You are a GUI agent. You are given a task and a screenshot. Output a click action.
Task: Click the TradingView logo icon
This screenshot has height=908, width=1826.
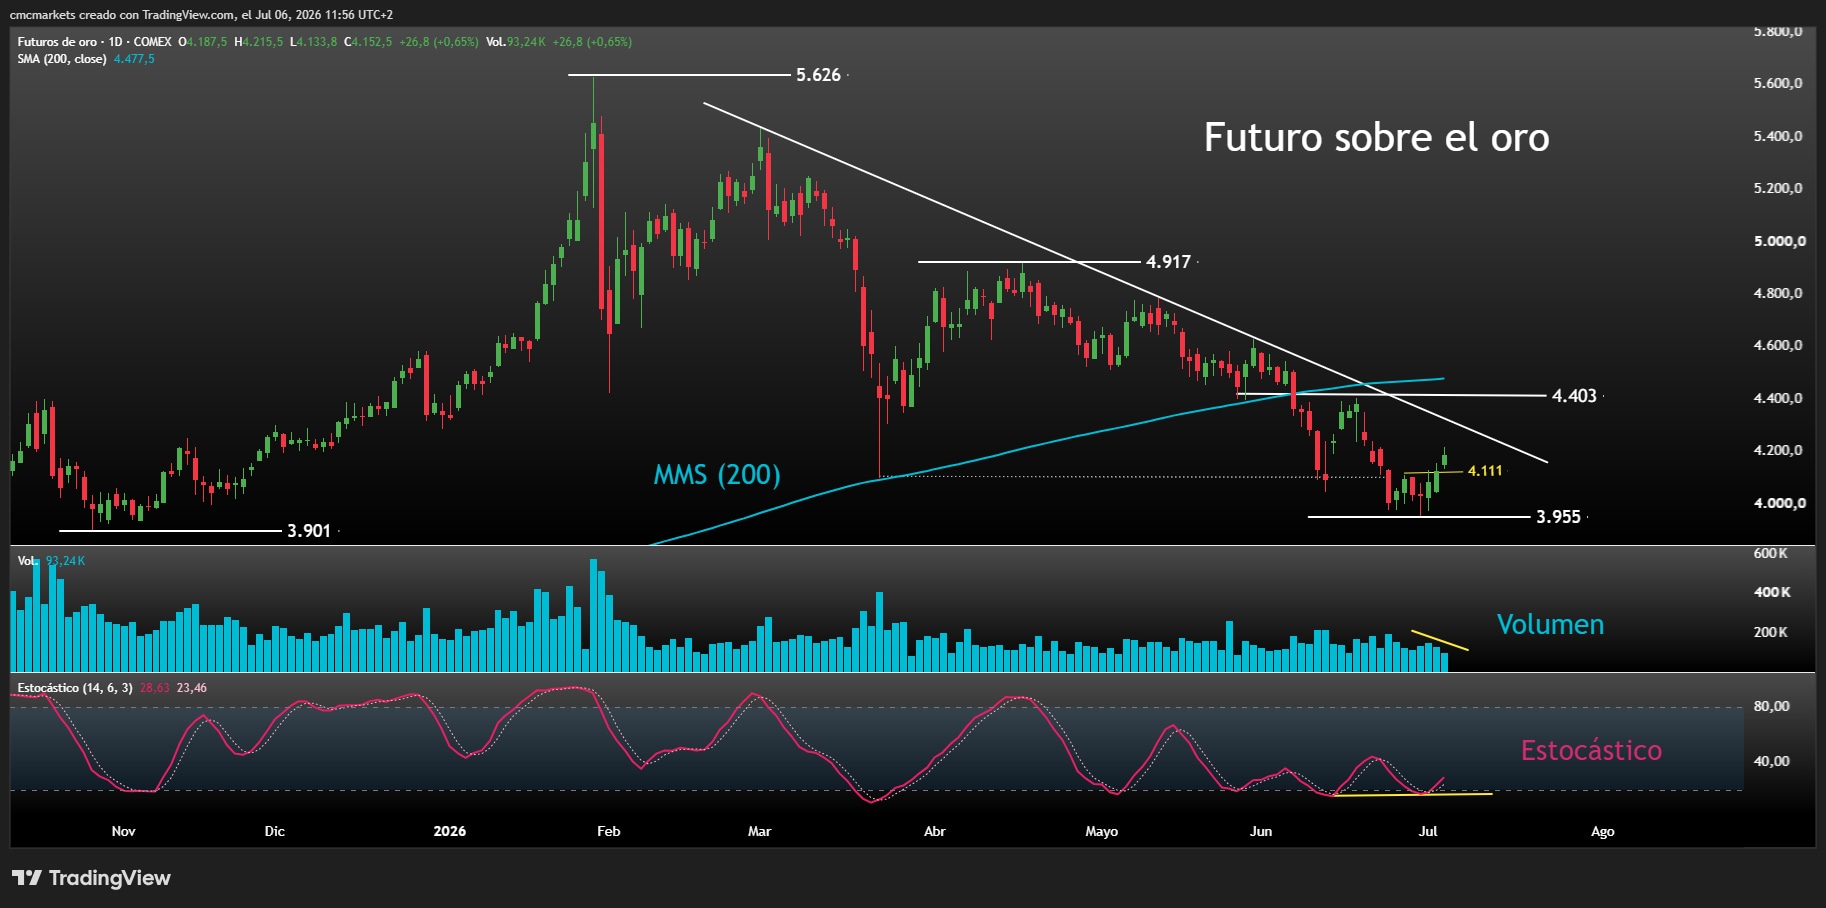[x=27, y=878]
